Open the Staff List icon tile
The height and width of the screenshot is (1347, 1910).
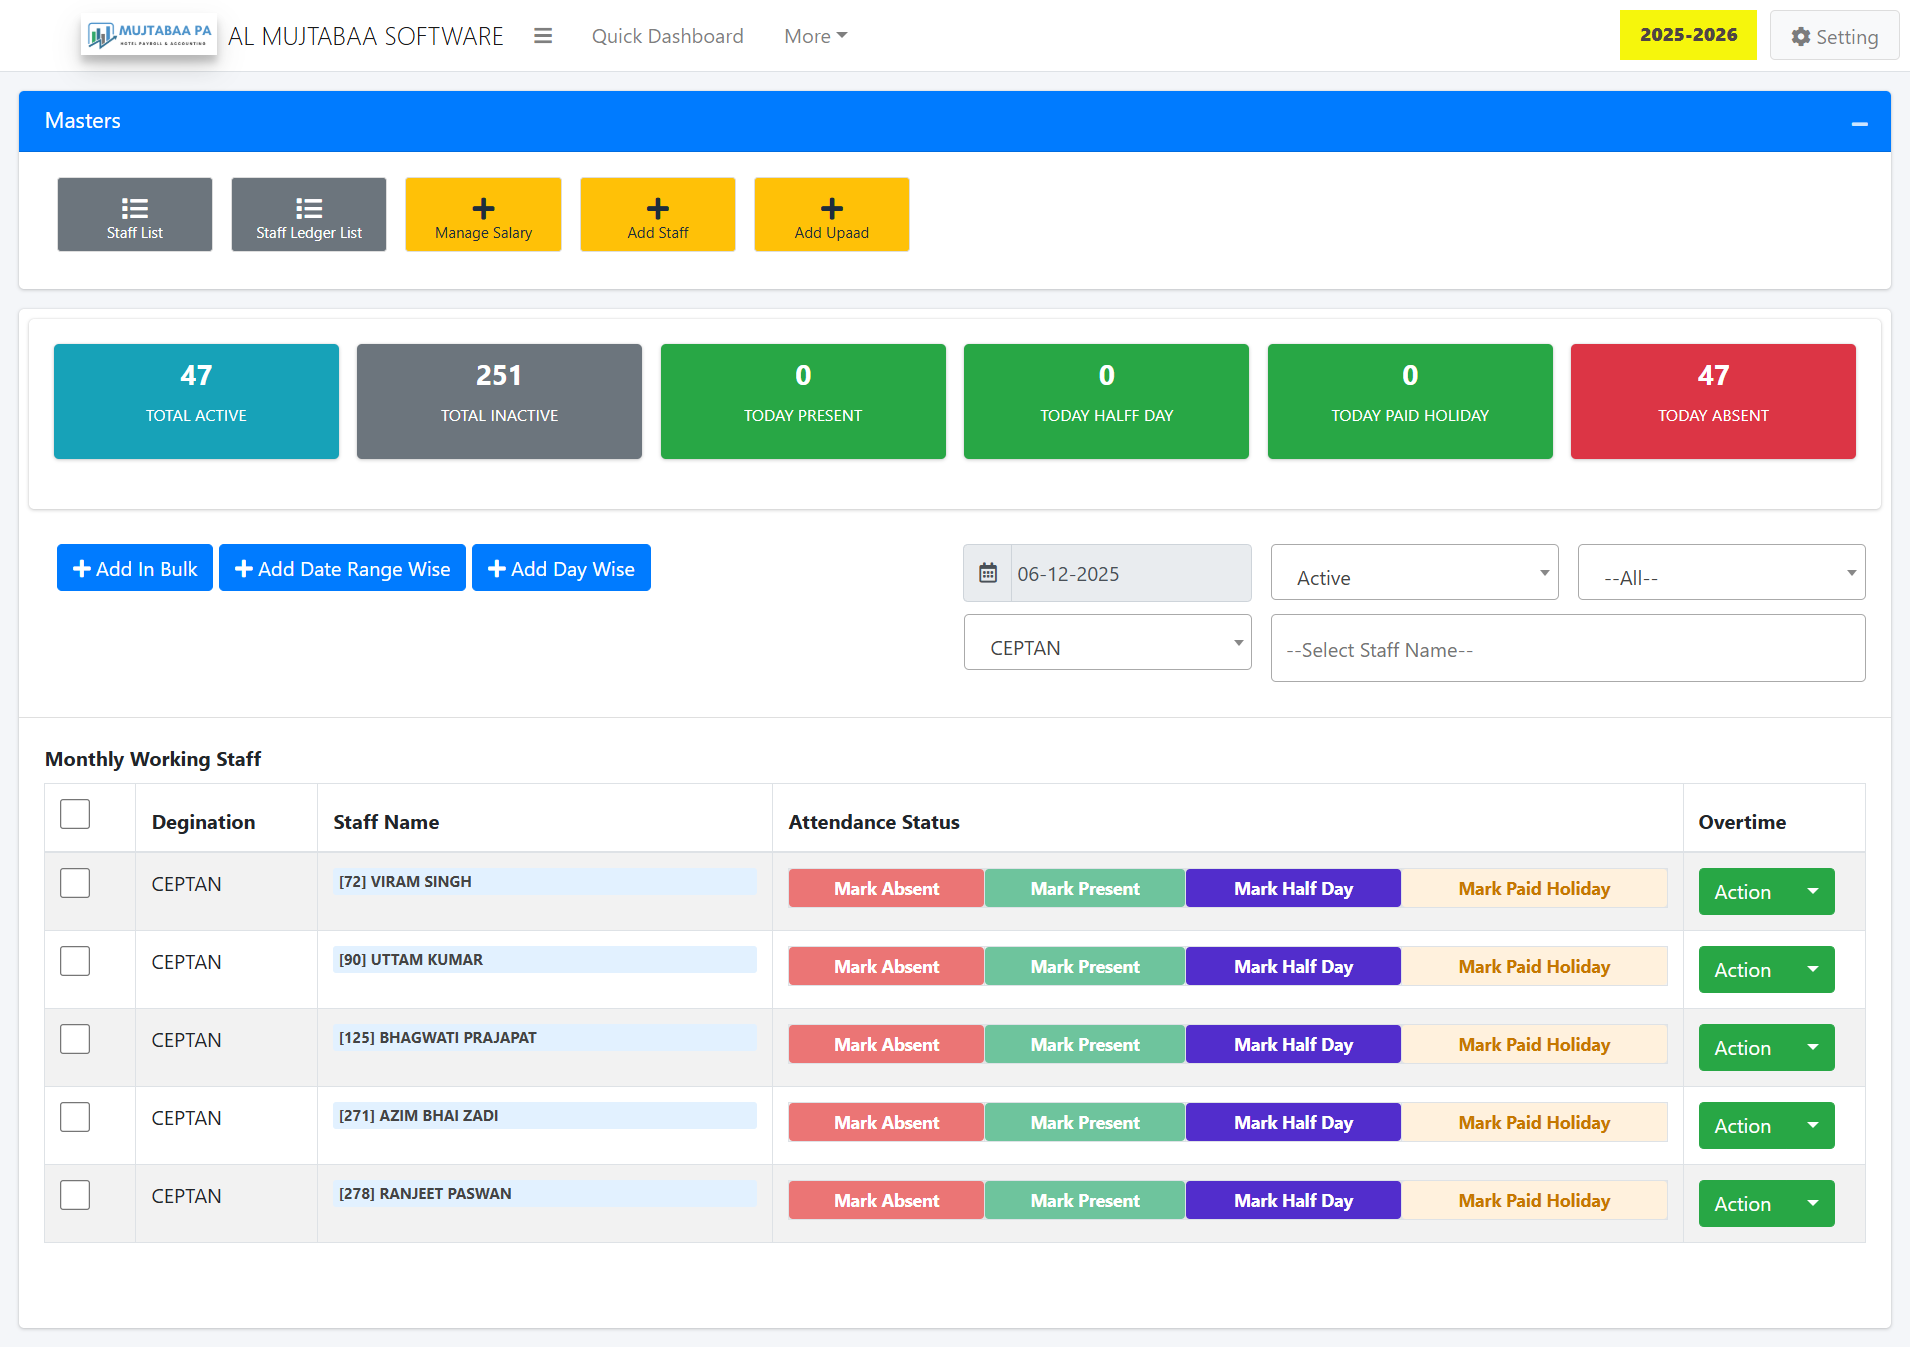135,215
